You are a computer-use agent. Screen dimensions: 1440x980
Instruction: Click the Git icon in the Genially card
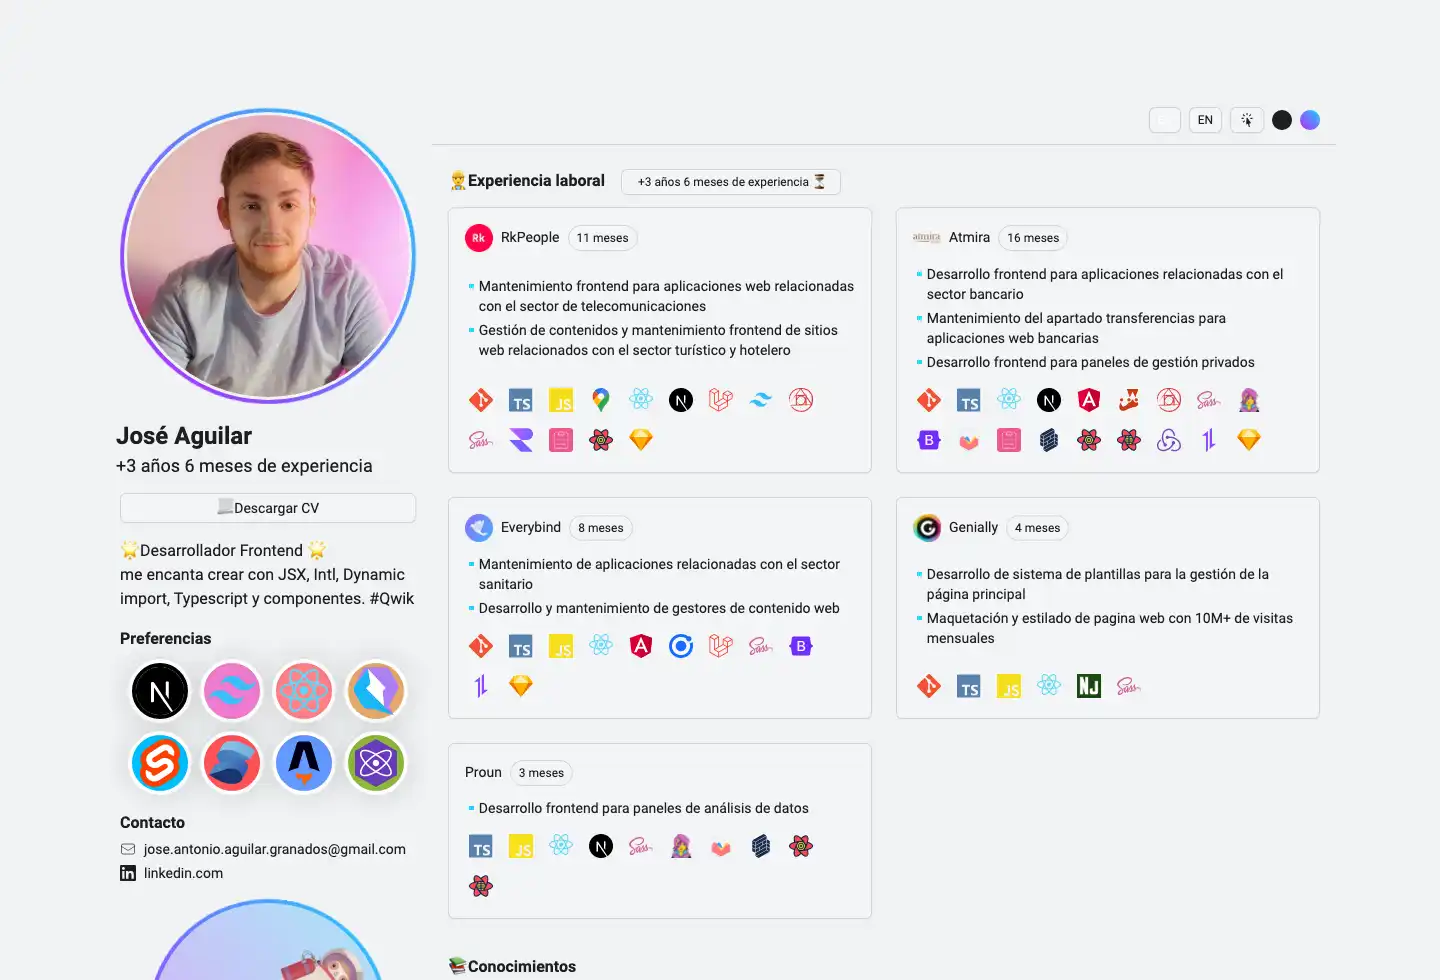click(x=929, y=686)
